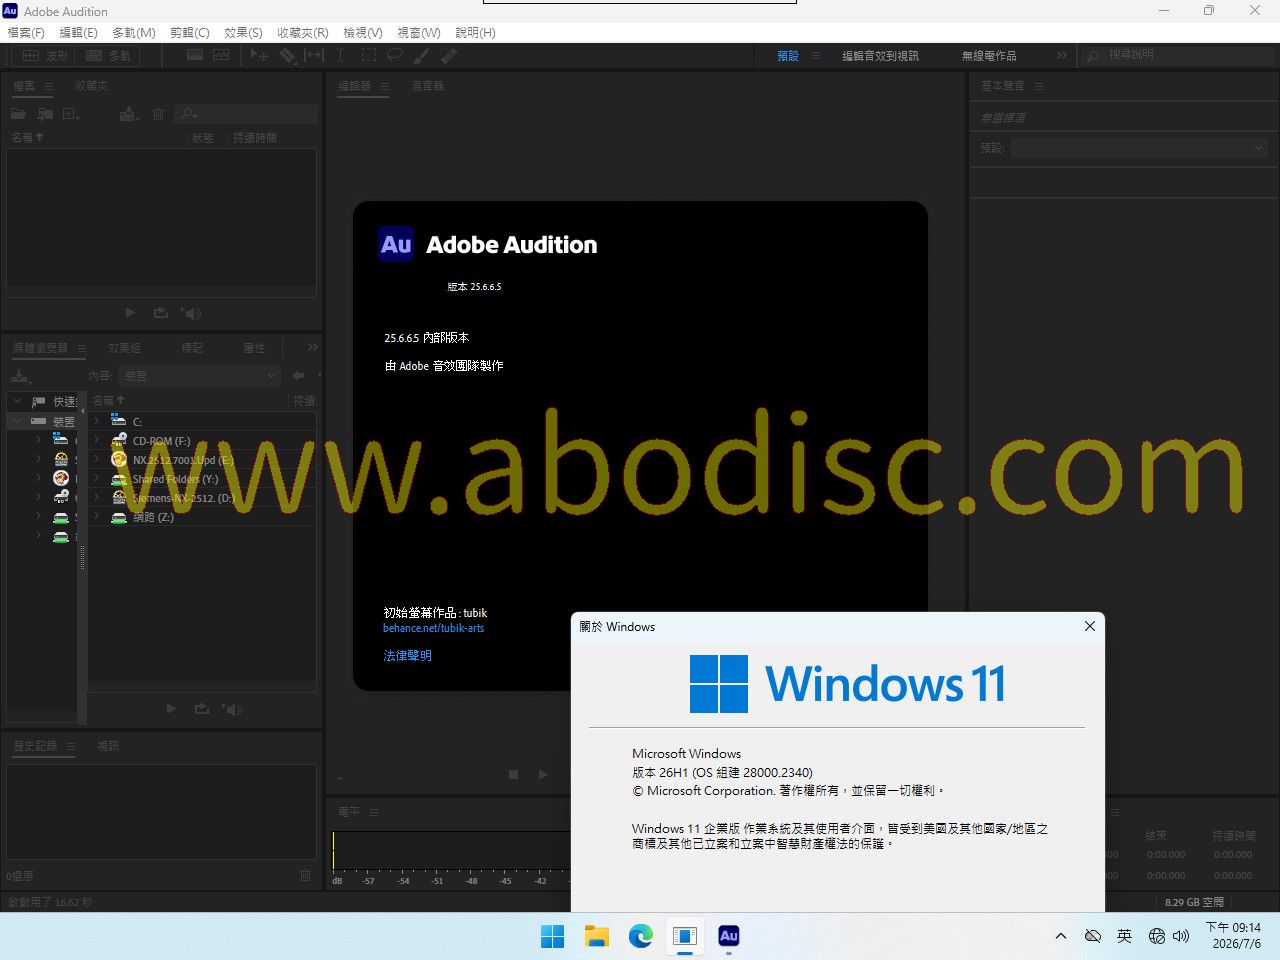1280x960 pixels.
Task: Click the add shortcut icon in media browser
Action: pyautogui.click(x=20, y=376)
